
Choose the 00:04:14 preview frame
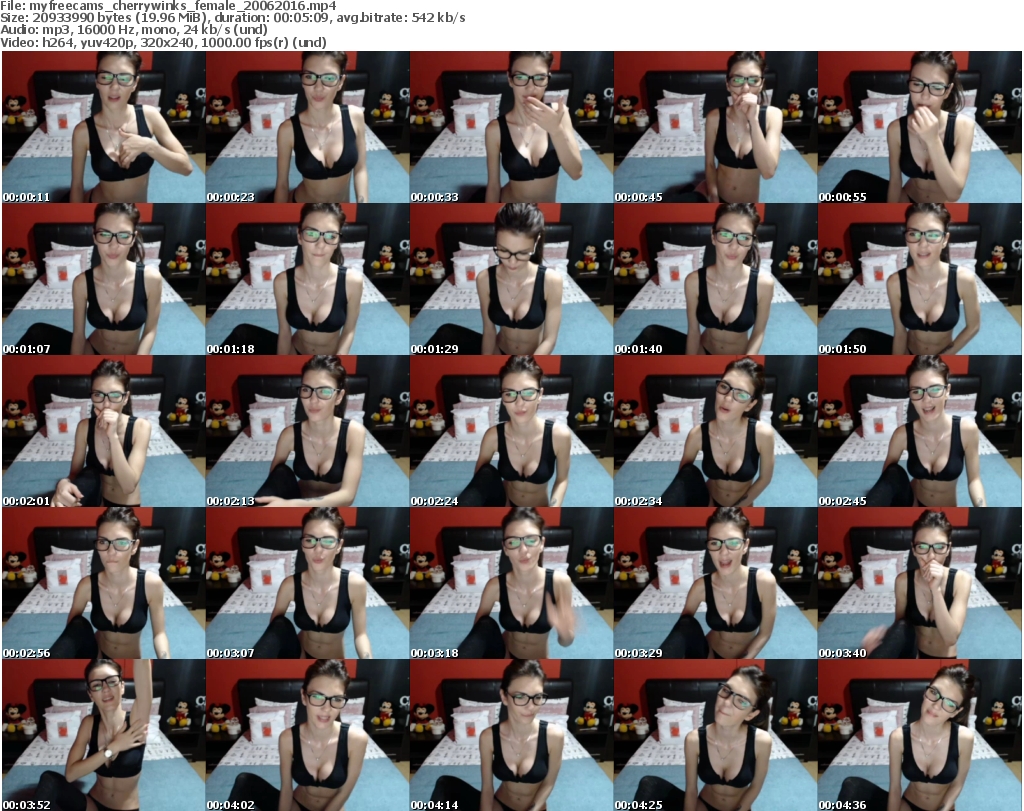click(x=511, y=735)
